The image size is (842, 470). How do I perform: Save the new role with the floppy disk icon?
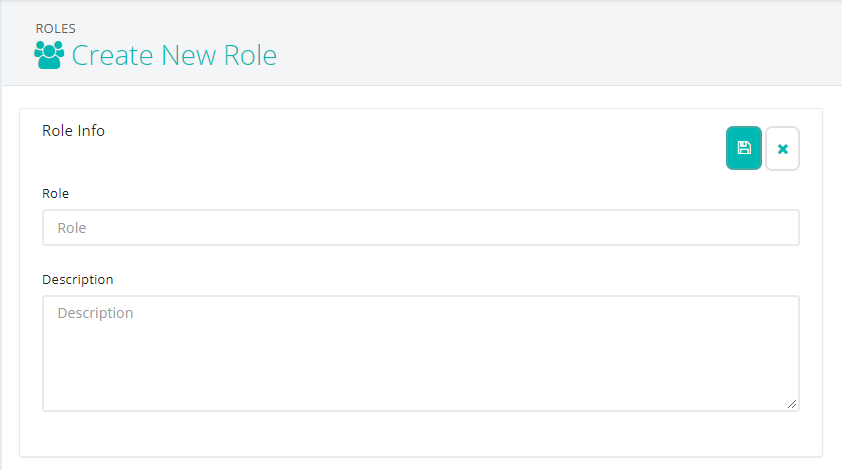pyautogui.click(x=743, y=148)
